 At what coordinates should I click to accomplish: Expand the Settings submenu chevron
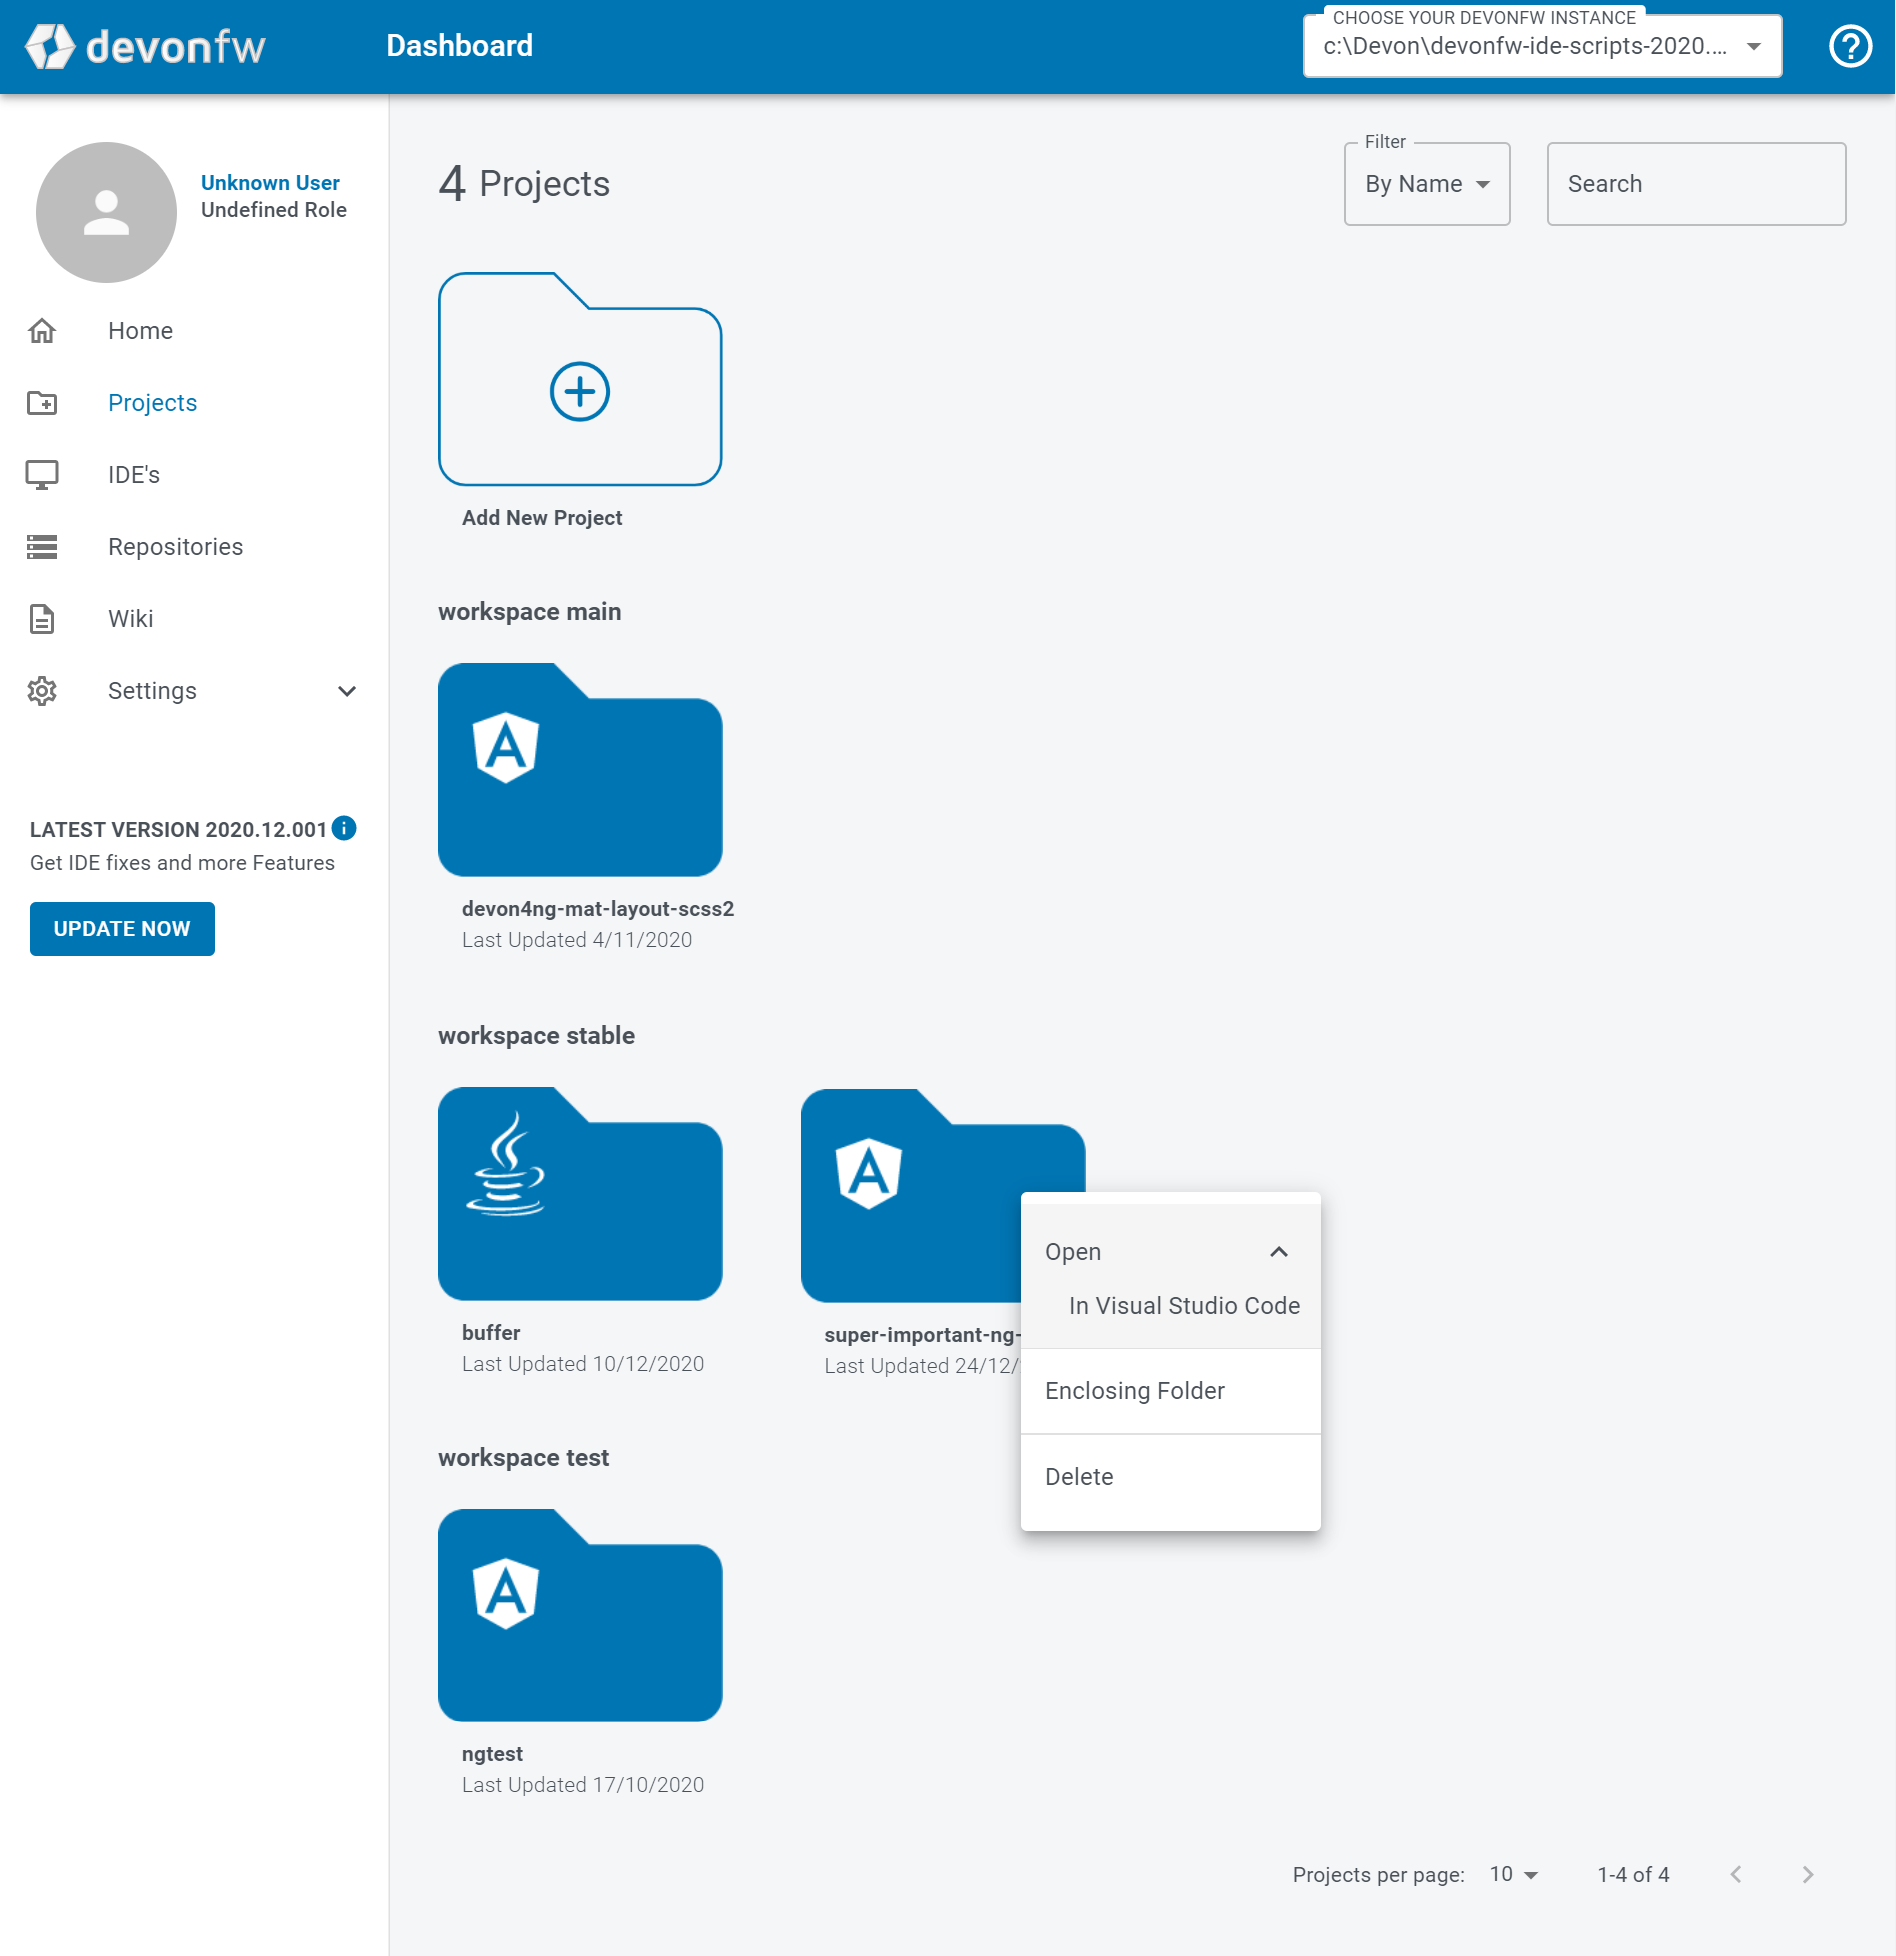(x=346, y=691)
